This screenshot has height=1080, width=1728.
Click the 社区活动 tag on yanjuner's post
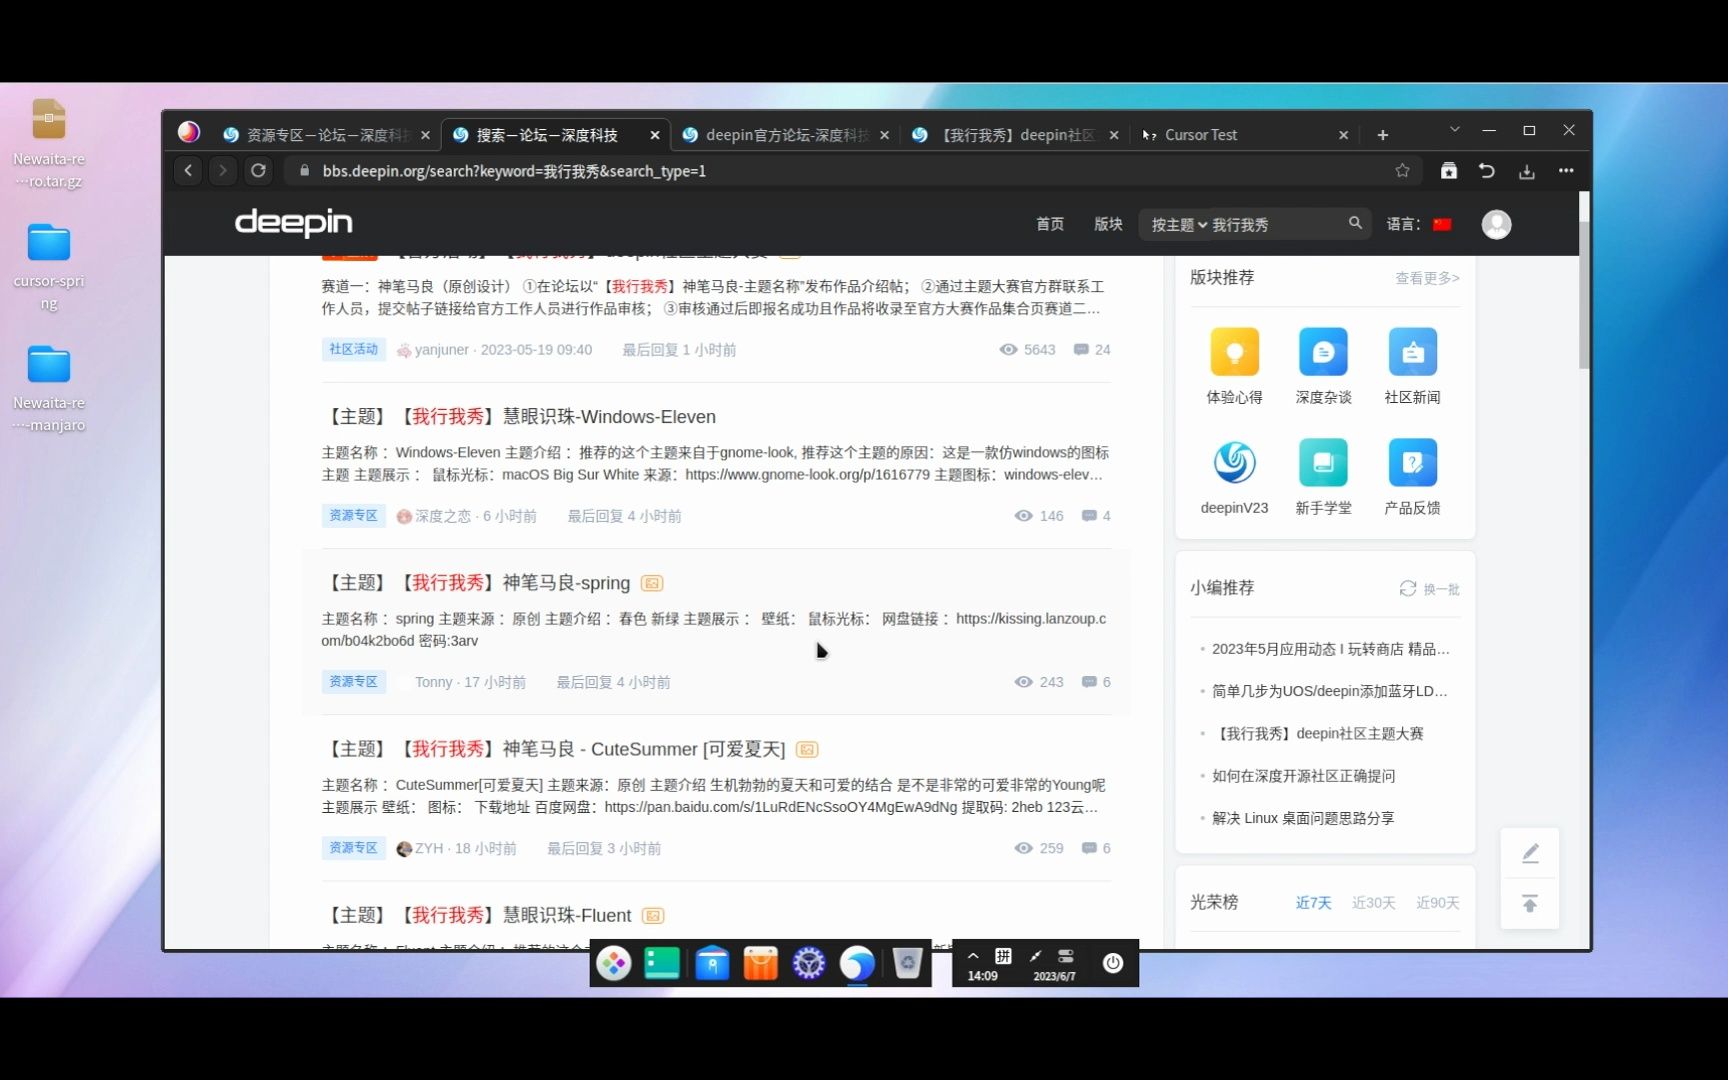(x=353, y=349)
